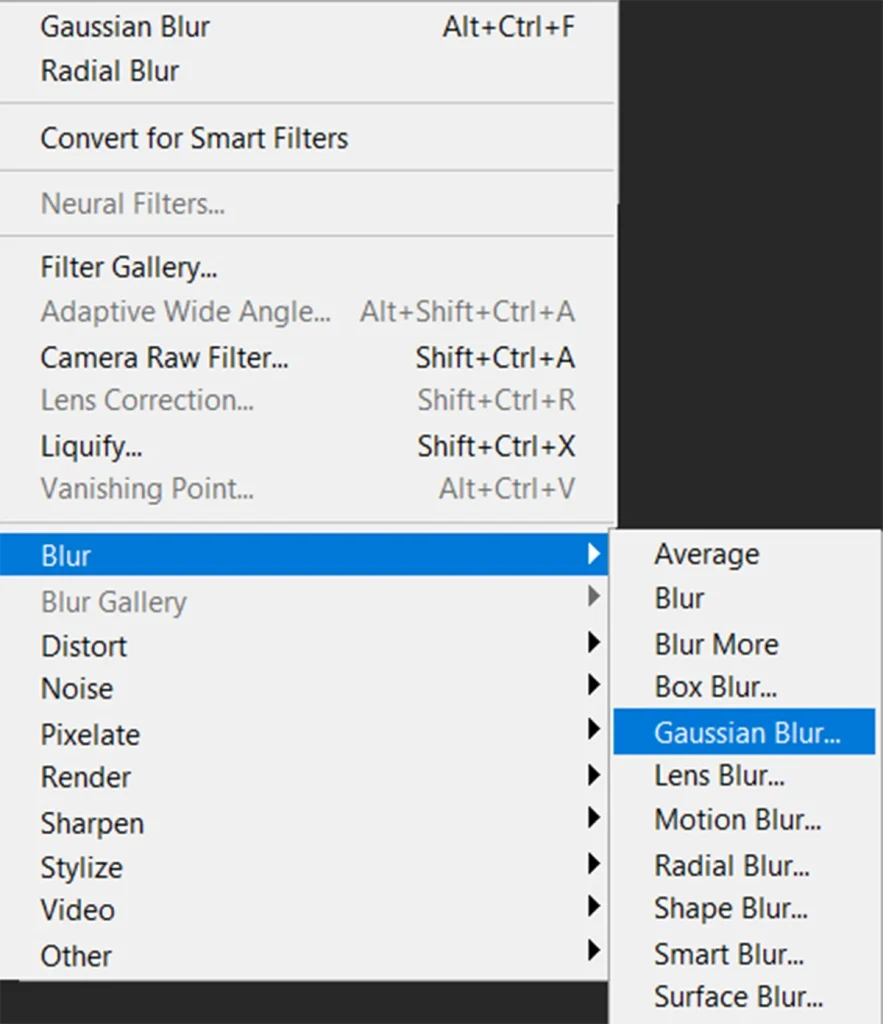The image size is (883, 1024).
Task: Apply the Average blur filter
Action: point(706,555)
